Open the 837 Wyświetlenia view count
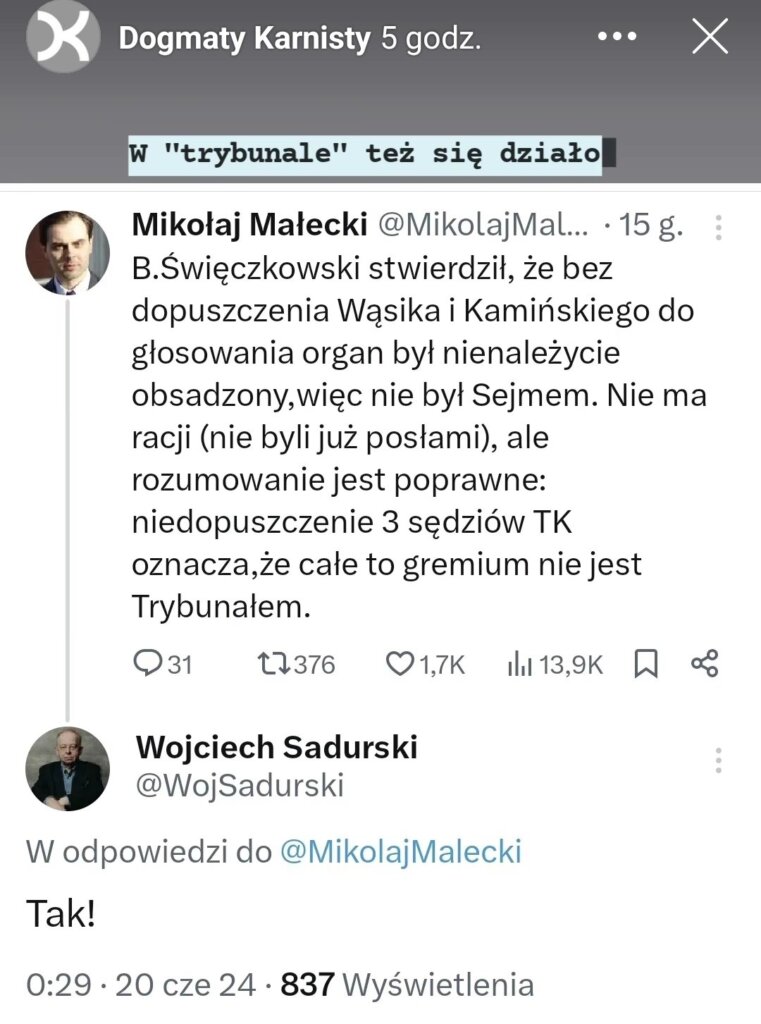The height and width of the screenshot is (1024, 761). pyautogui.click(x=407, y=985)
